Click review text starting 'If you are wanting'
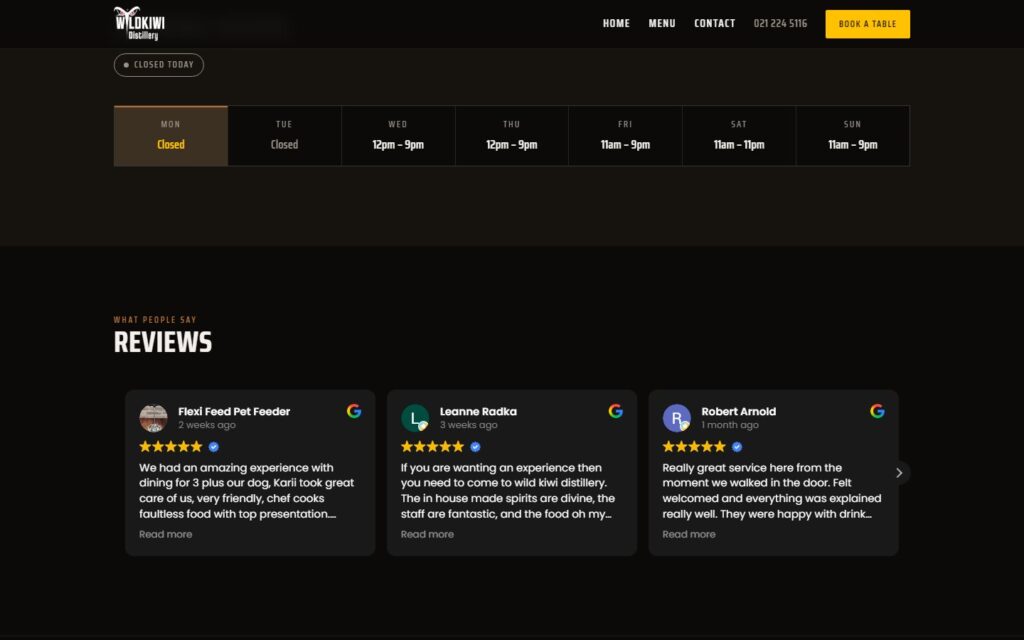 pos(507,491)
